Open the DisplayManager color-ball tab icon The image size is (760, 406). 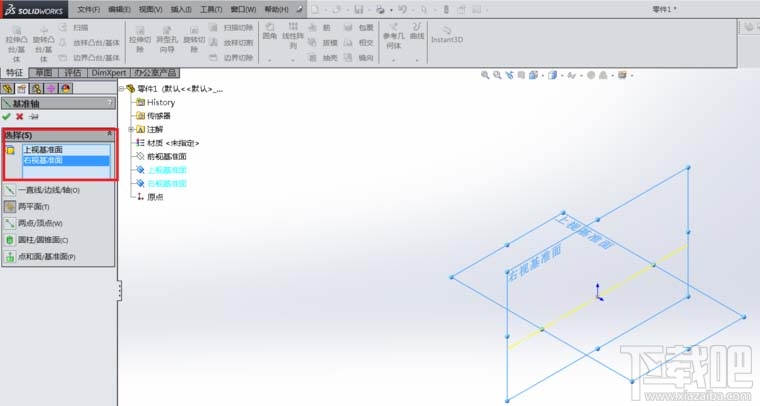(x=66, y=89)
